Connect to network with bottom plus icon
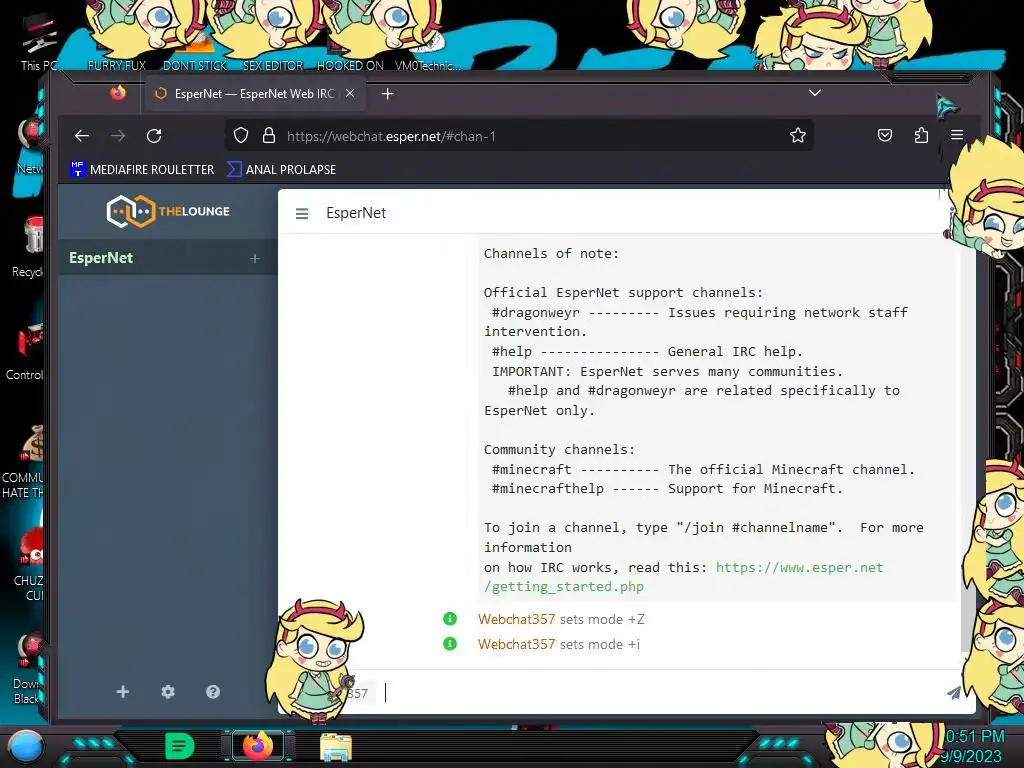Screen dimensions: 1024x768 (123, 692)
